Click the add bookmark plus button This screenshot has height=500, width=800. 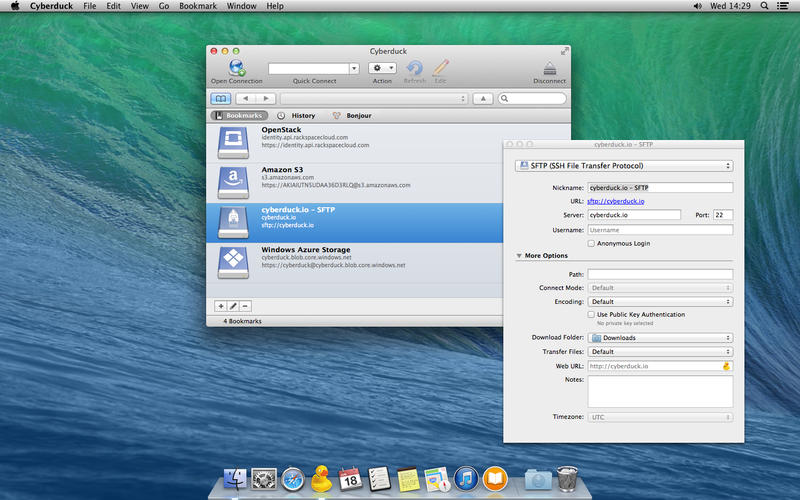221,305
